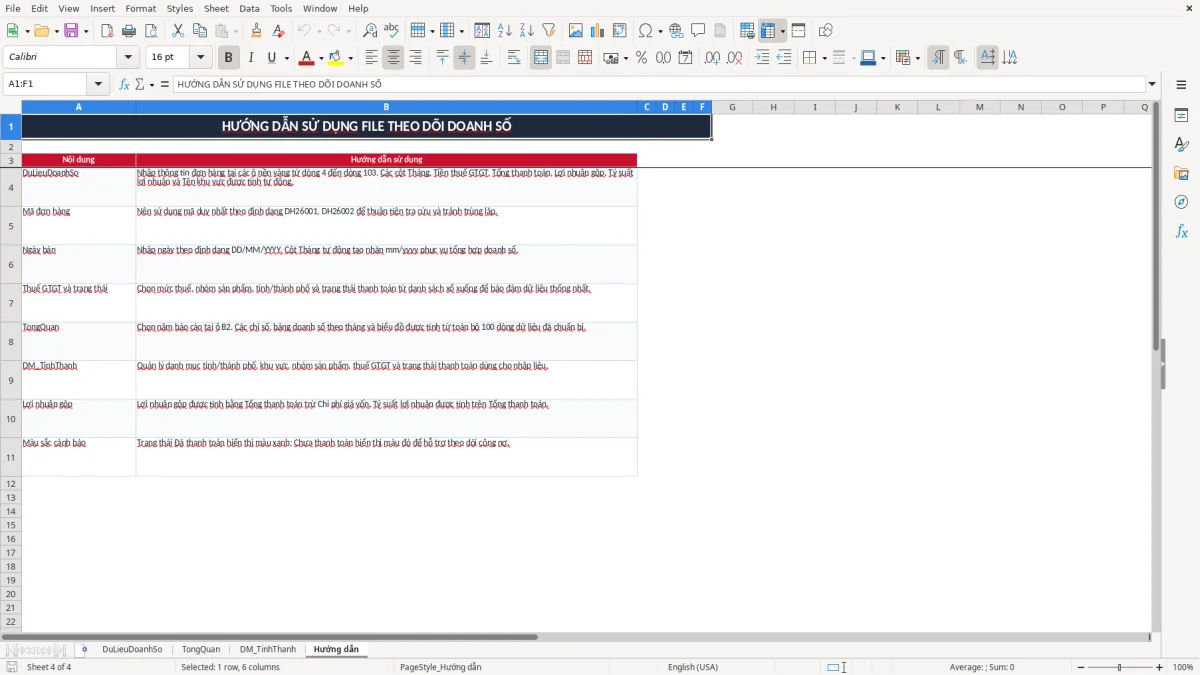Toggle Underline formatting
This screenshot has height=675, width=1200.
click(x=271, y=58)
